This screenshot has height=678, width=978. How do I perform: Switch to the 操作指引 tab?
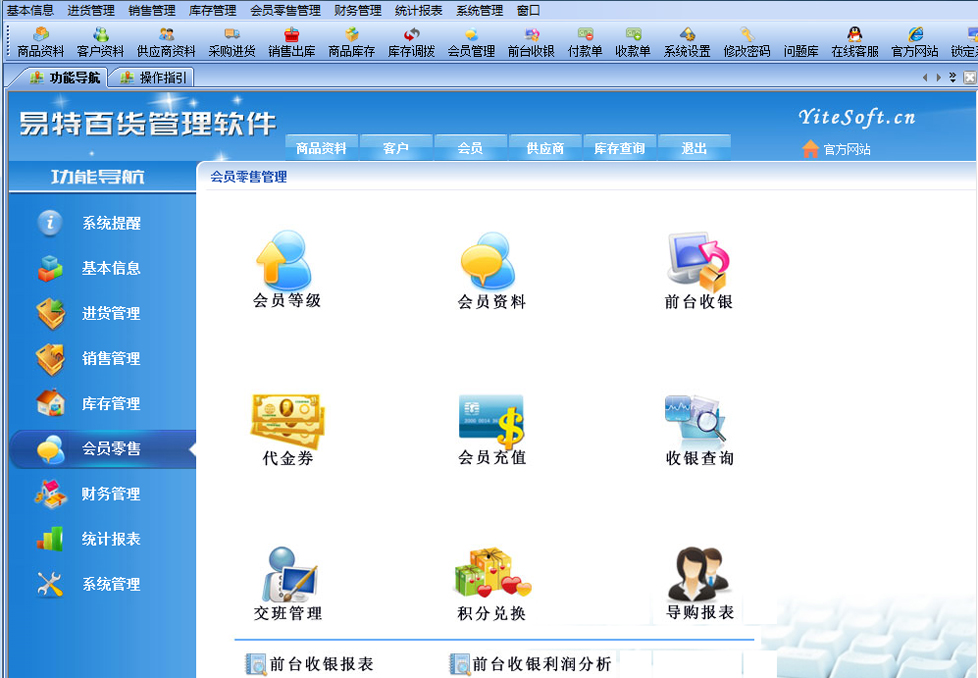point(152,77)
